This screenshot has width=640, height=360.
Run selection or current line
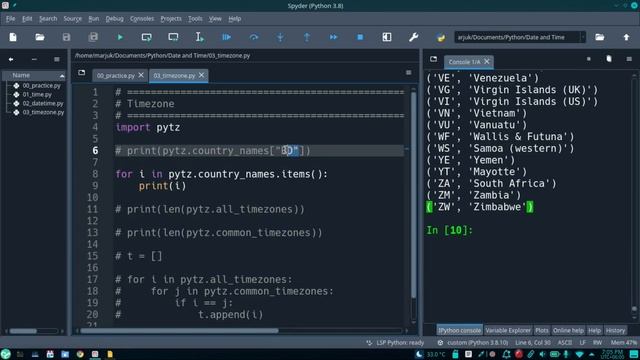[x=200, y=37]
